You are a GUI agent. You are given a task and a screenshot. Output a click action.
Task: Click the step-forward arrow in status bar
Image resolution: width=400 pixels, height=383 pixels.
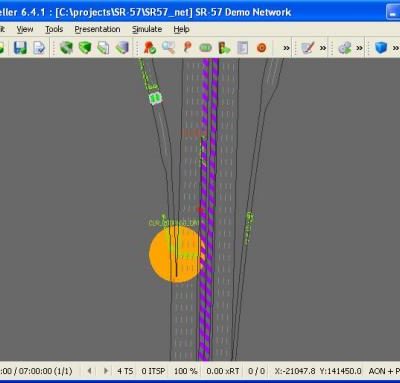pos(106,371)
